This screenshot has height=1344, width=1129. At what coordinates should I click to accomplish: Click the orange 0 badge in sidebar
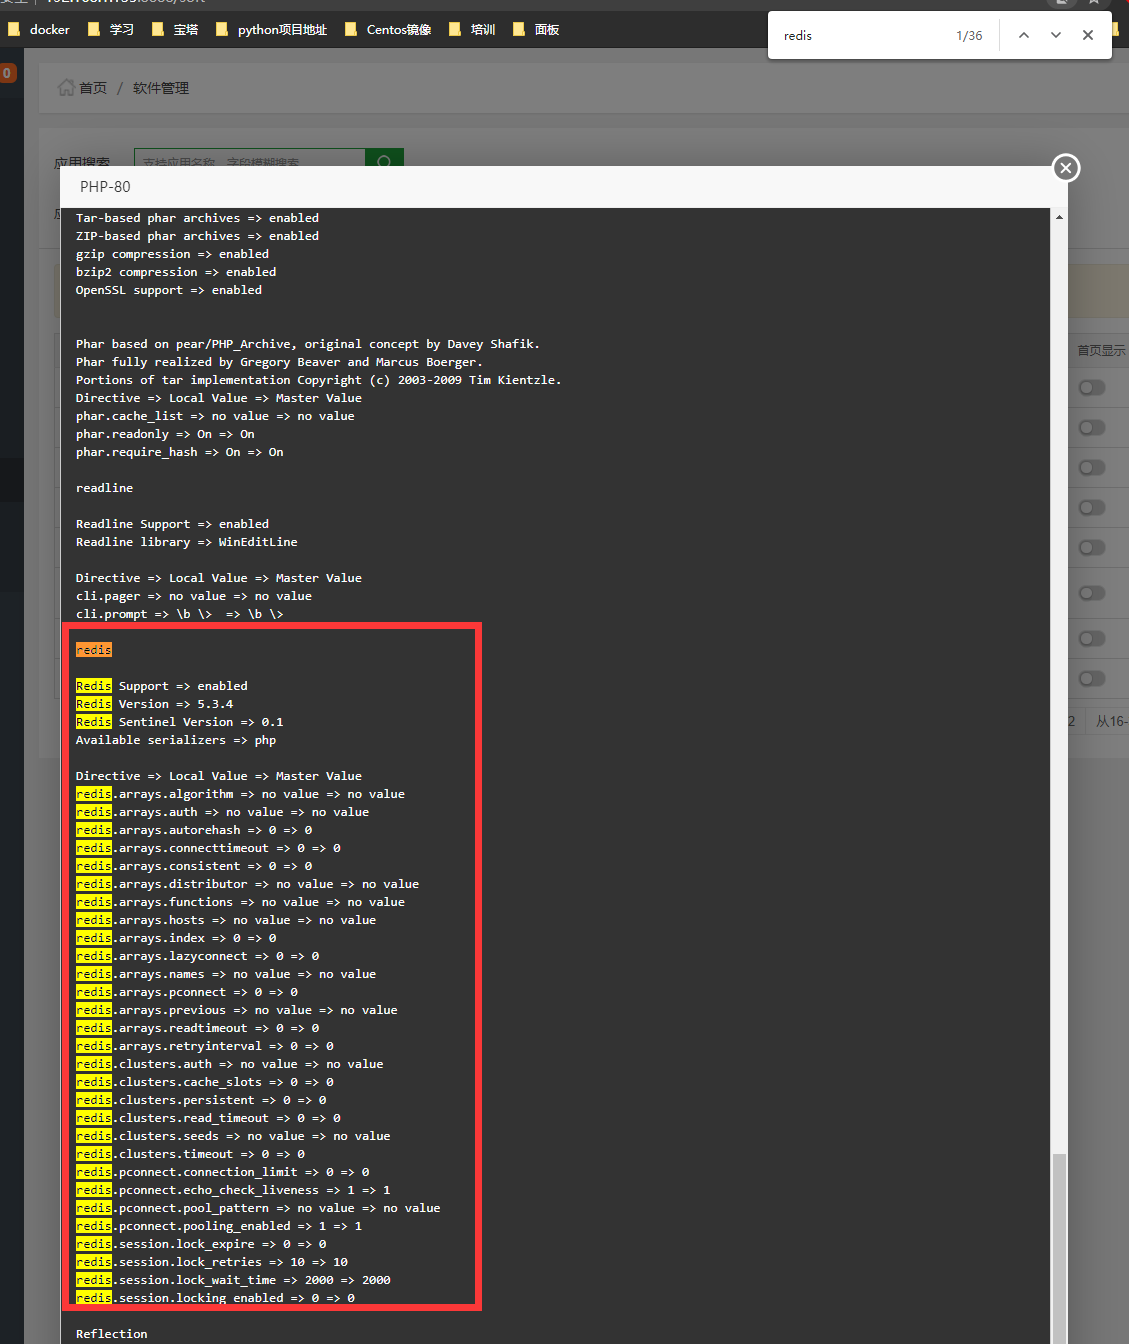tap(8, 73)
